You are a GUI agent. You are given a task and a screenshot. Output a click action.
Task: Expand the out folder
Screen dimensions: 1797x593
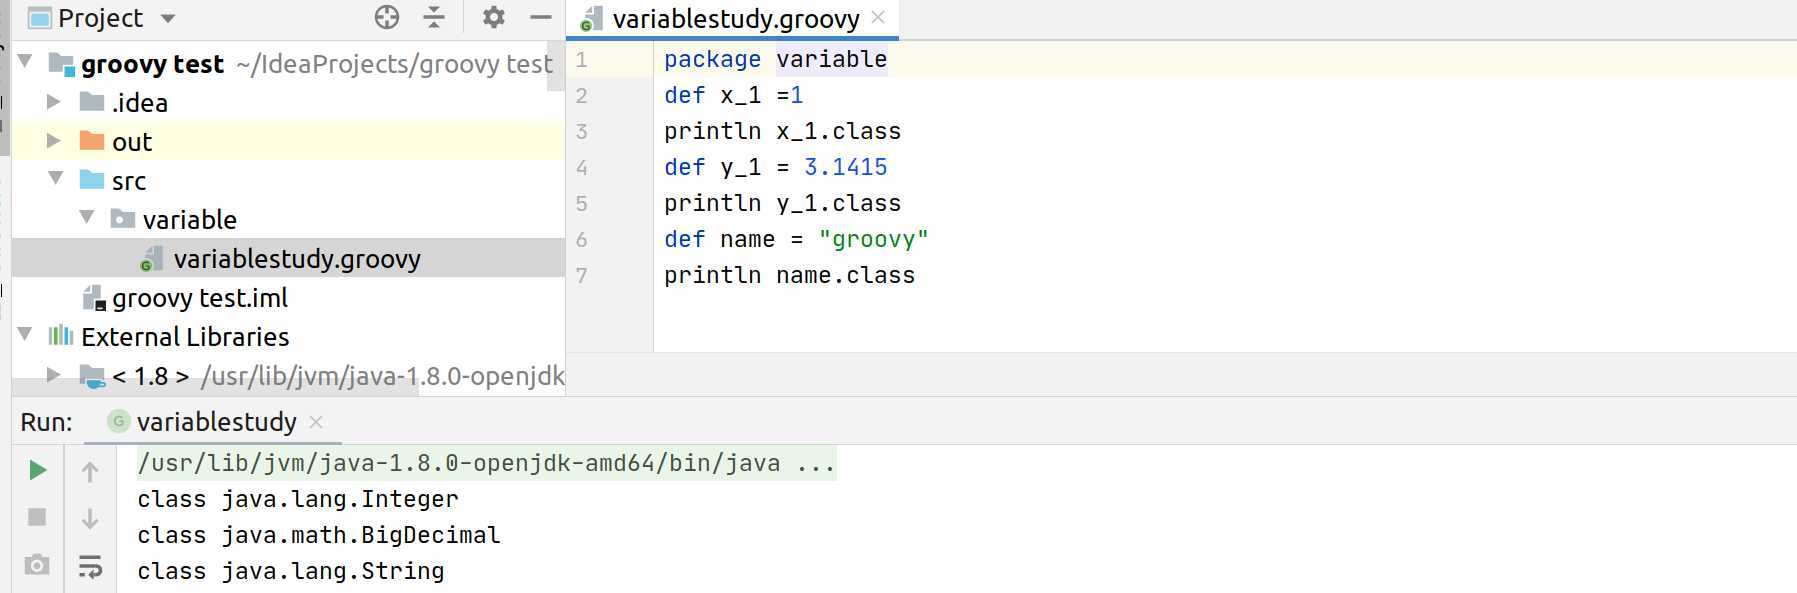pyautogui.click(x=54, y=141)
